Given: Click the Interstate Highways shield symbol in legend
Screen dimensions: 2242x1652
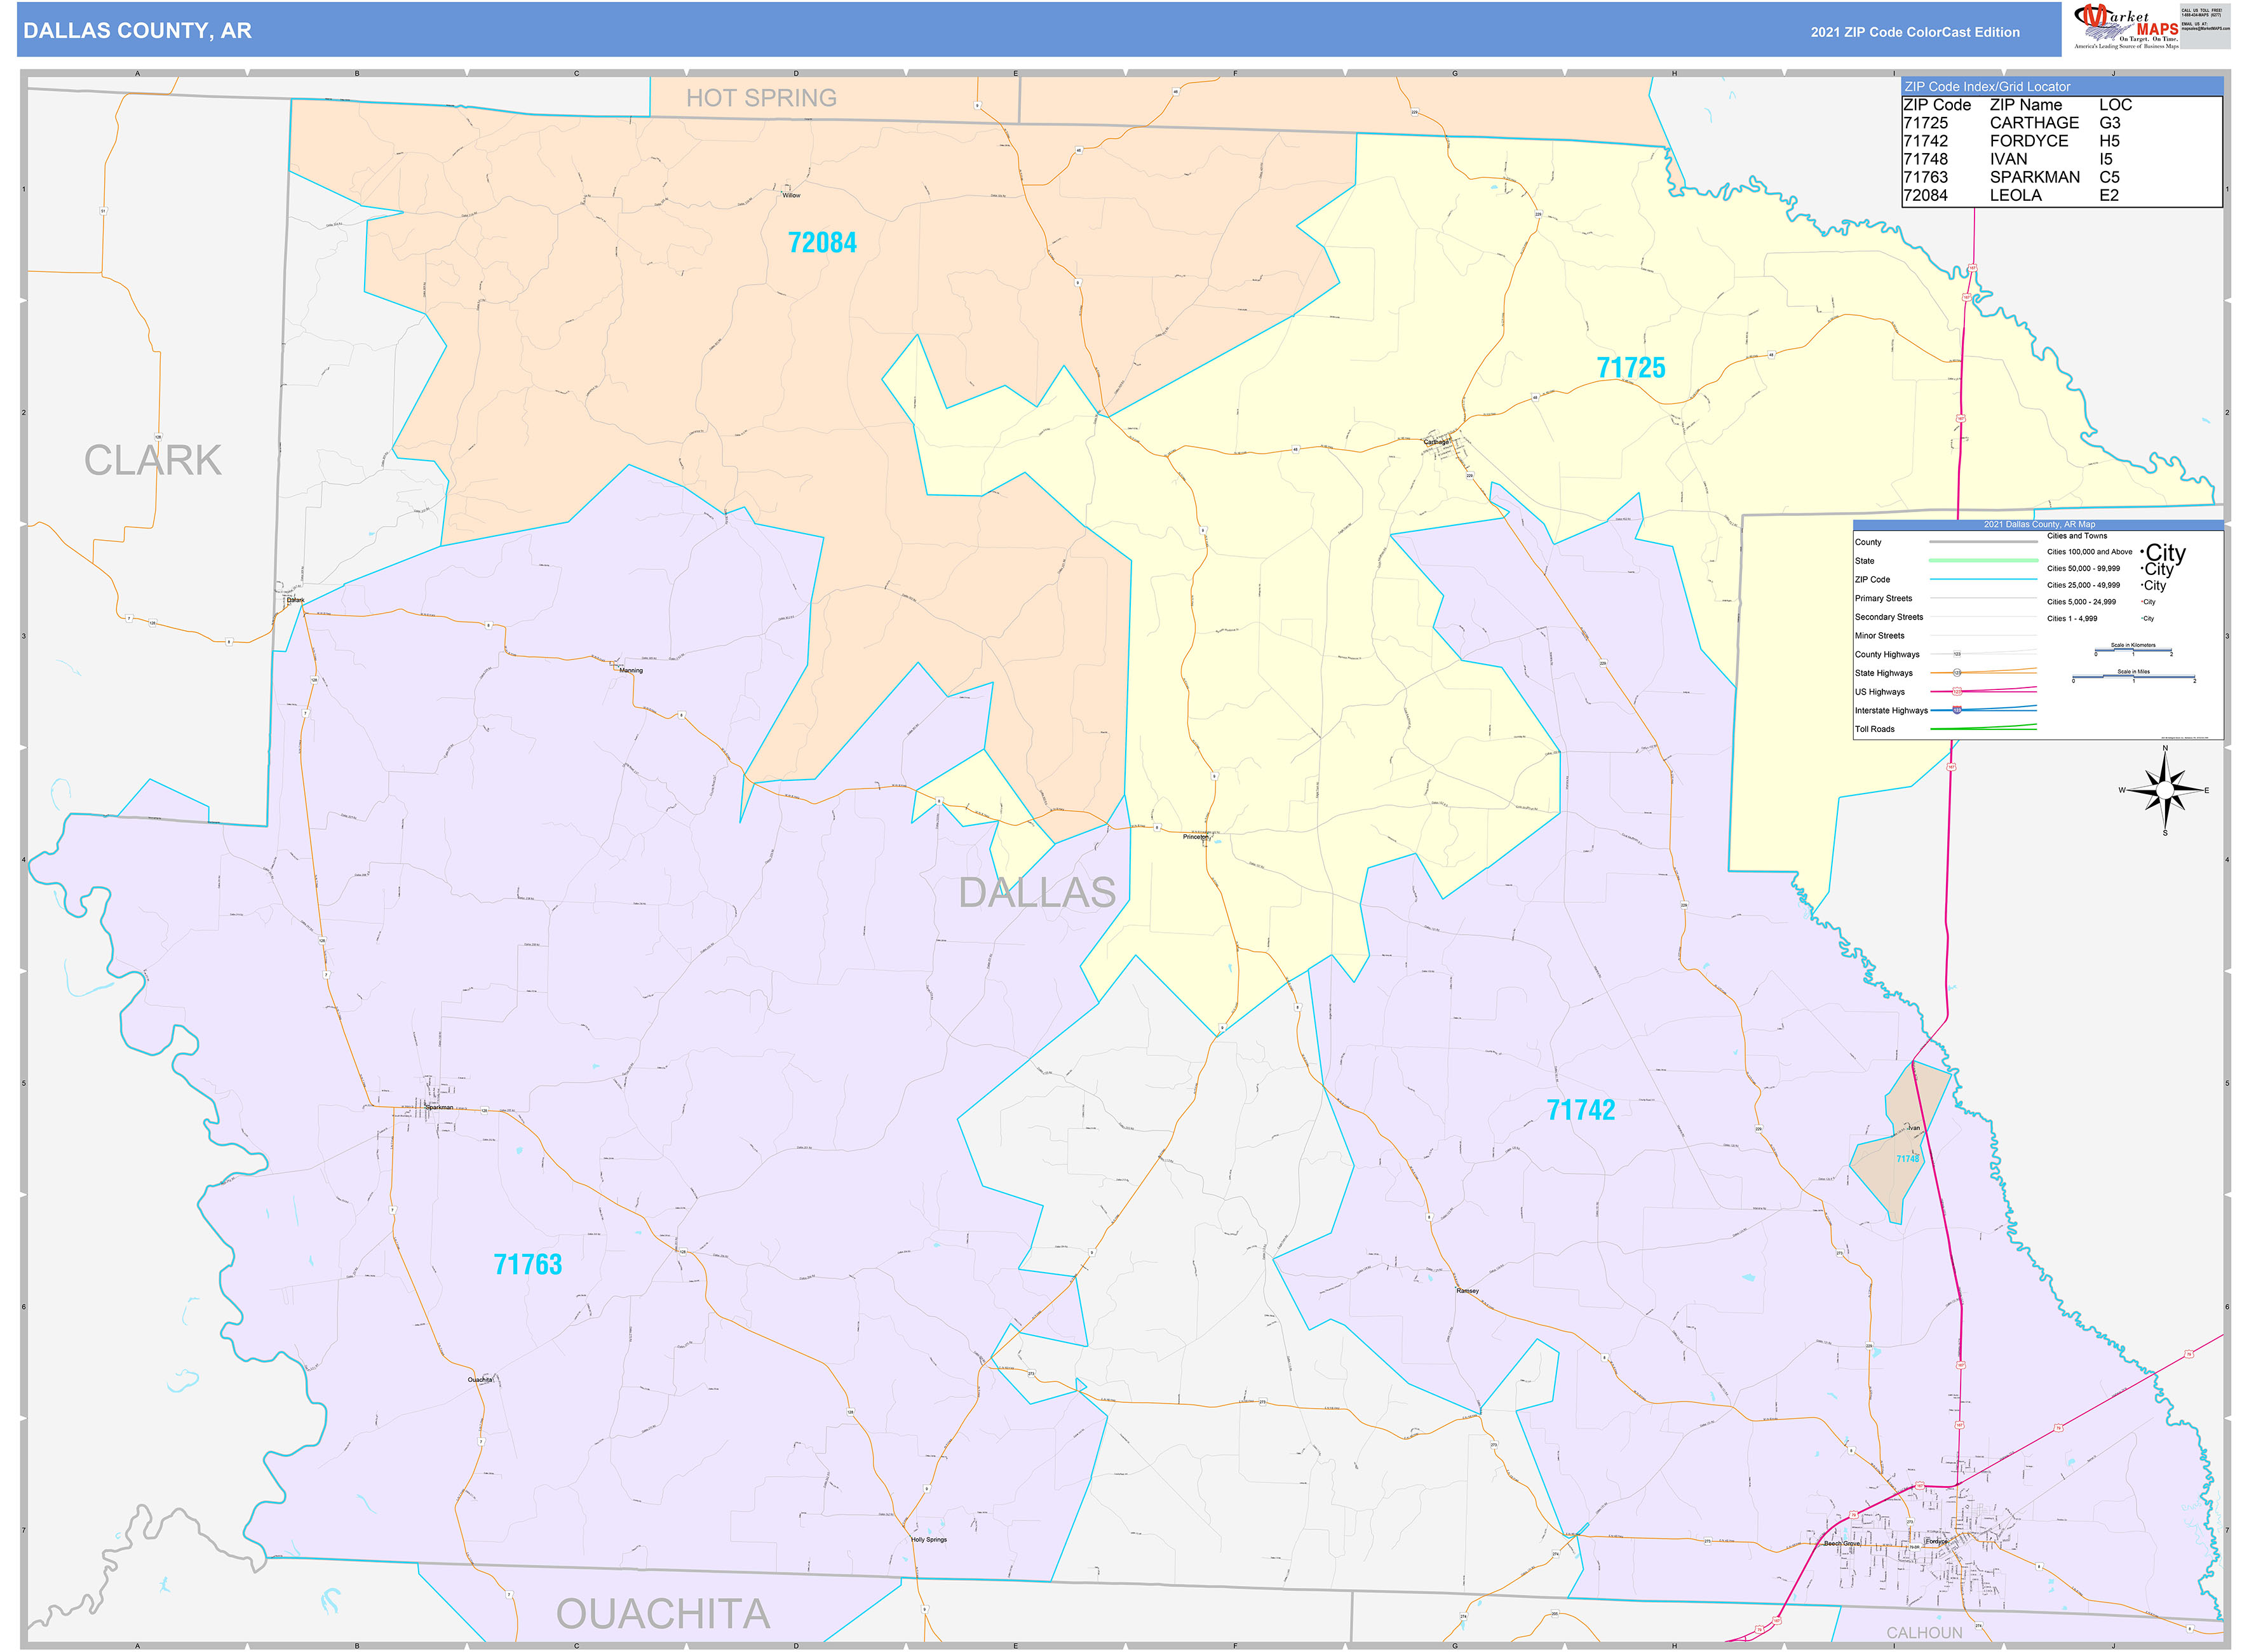Looking at the screenshot, I should tap(1957, 711).
